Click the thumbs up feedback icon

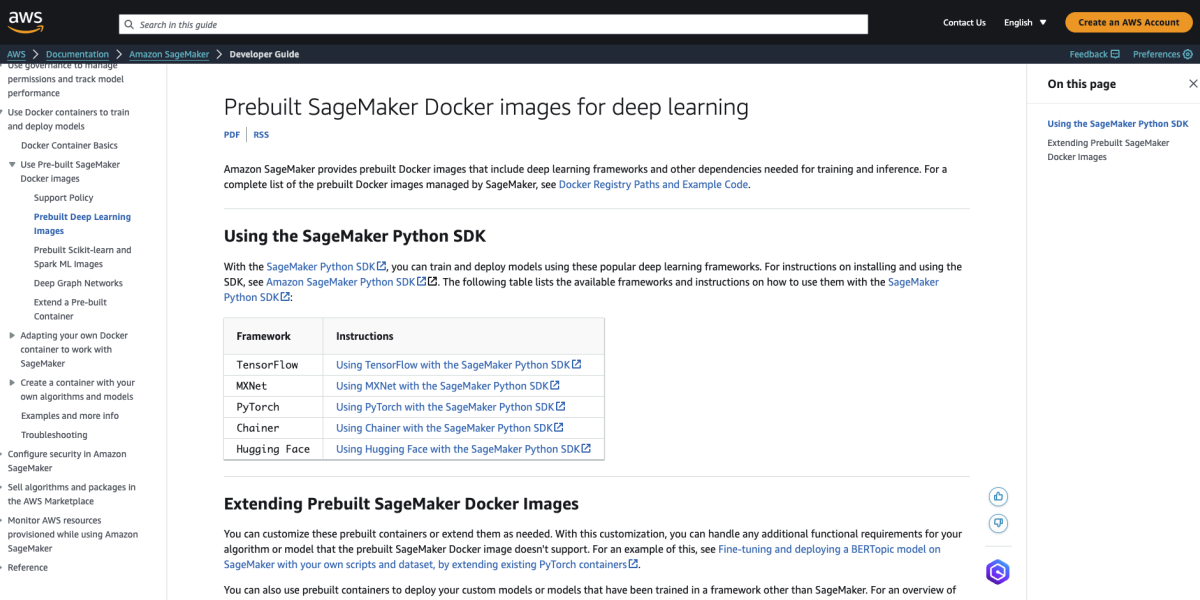click(x=997, y=496)
